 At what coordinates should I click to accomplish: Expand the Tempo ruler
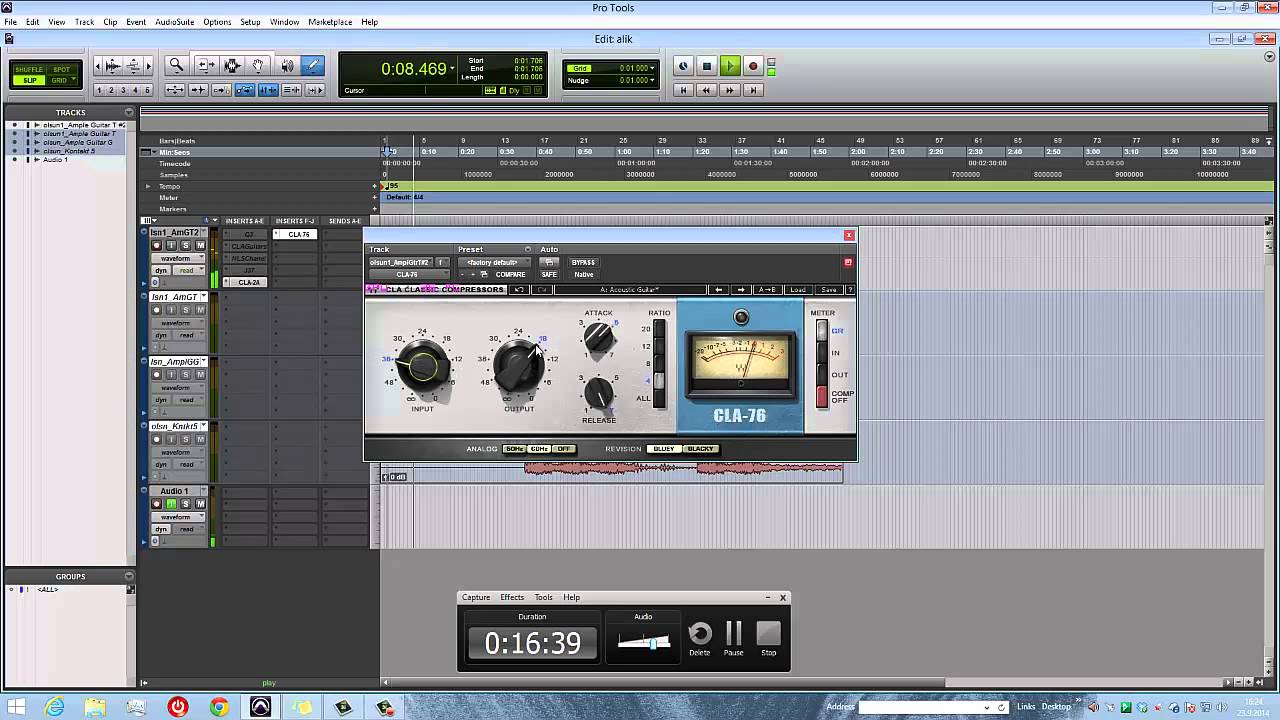pyautogui.click(x=148, y=186)
